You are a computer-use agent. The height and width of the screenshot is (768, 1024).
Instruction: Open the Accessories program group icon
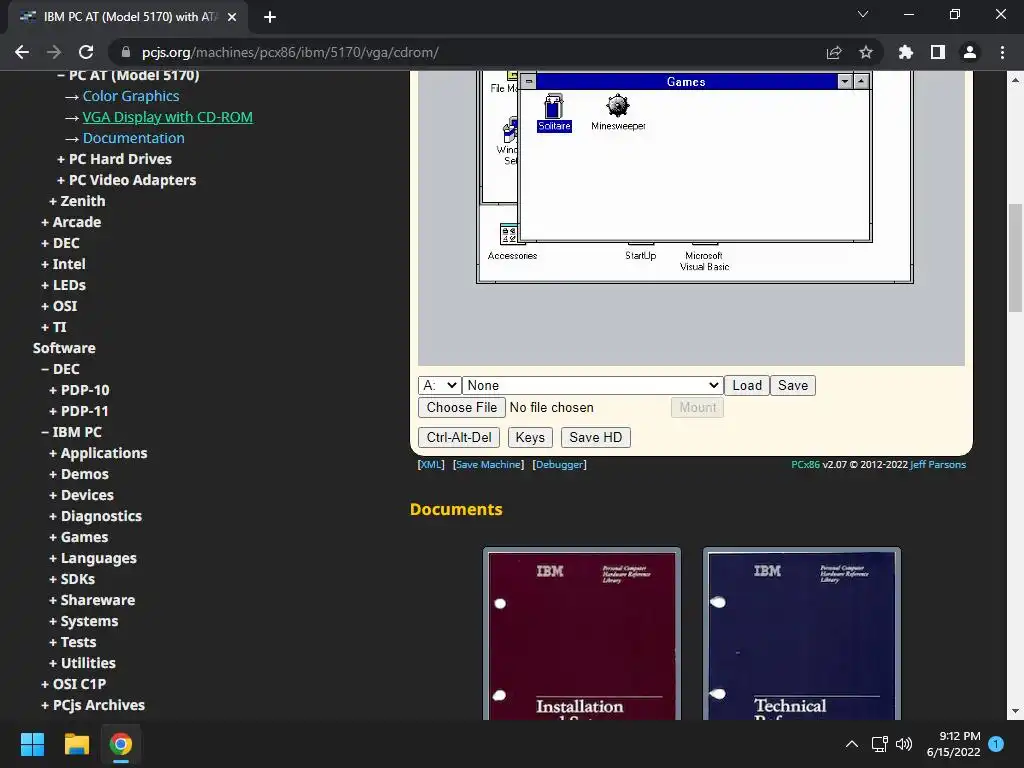point(512,242)
